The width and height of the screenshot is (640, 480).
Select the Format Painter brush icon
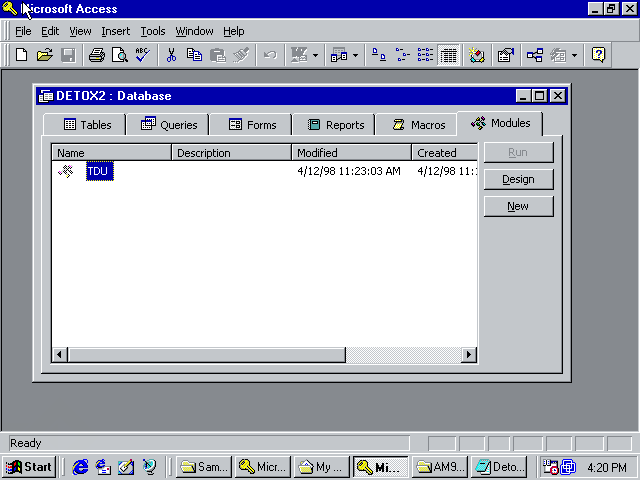coord(241,55)
